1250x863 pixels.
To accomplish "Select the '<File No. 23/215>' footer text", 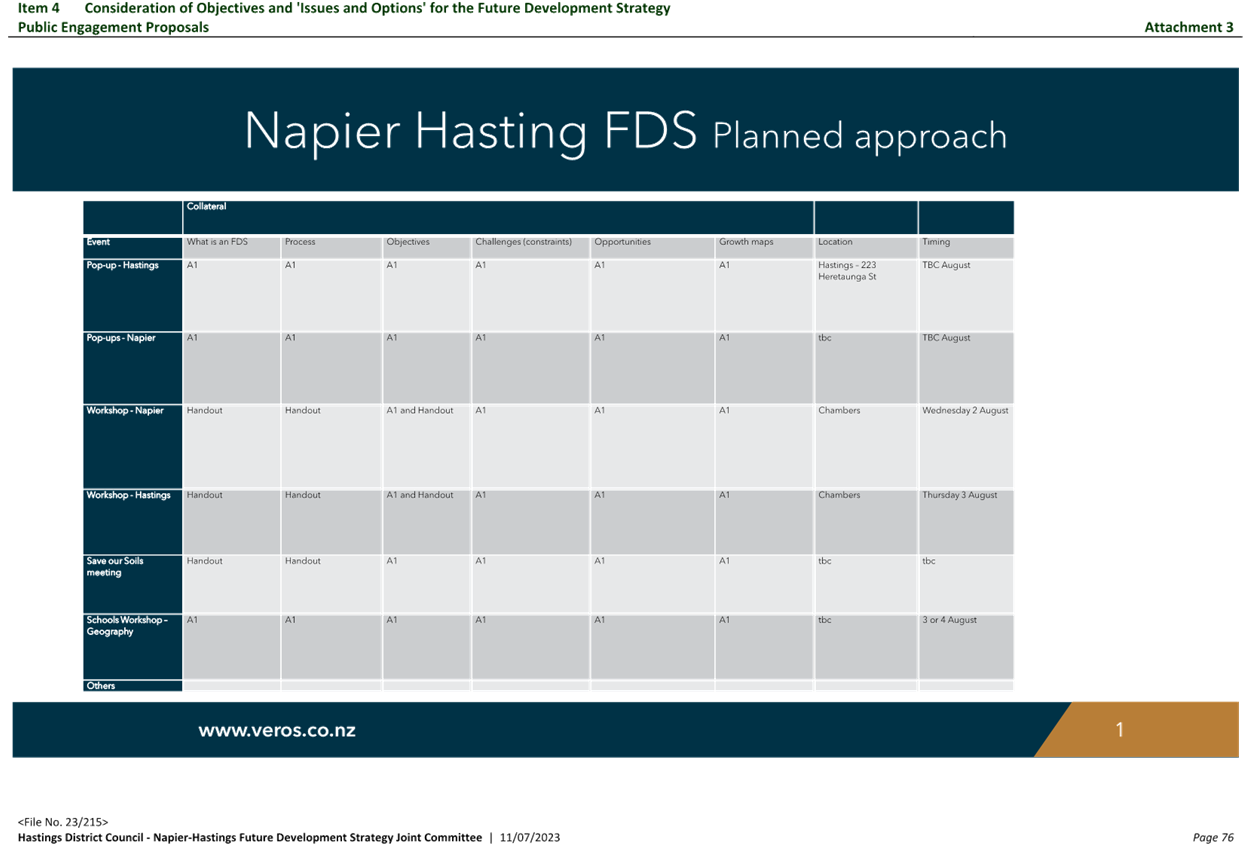I will pyautogui.click(x=63, y=823).
